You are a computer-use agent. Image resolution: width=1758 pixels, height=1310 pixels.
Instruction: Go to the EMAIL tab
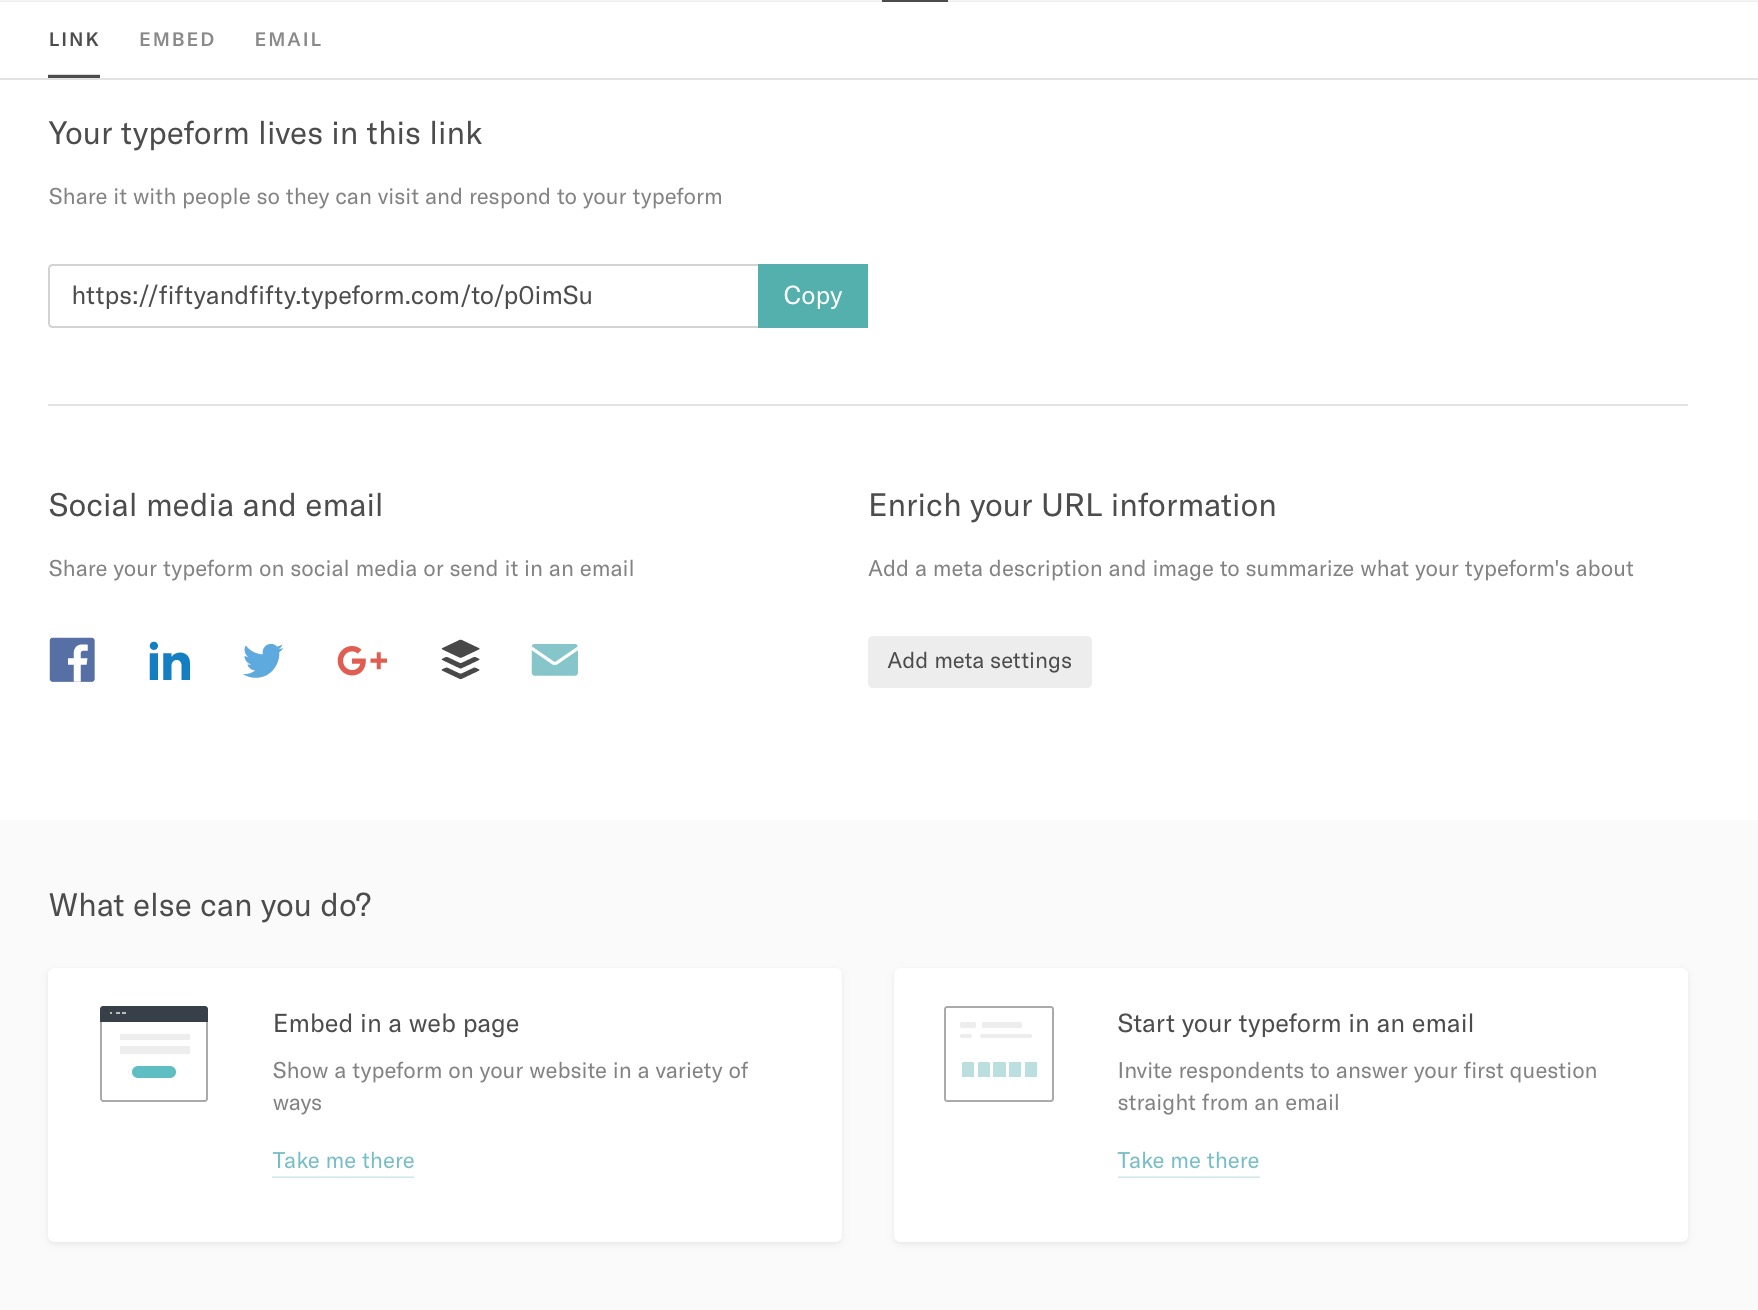click(288, 40)
